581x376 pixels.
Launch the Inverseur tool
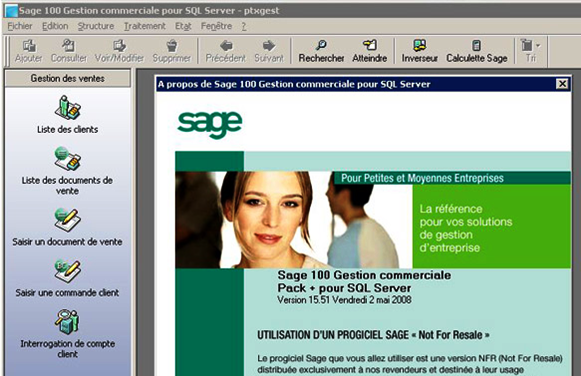coord(419,51)
